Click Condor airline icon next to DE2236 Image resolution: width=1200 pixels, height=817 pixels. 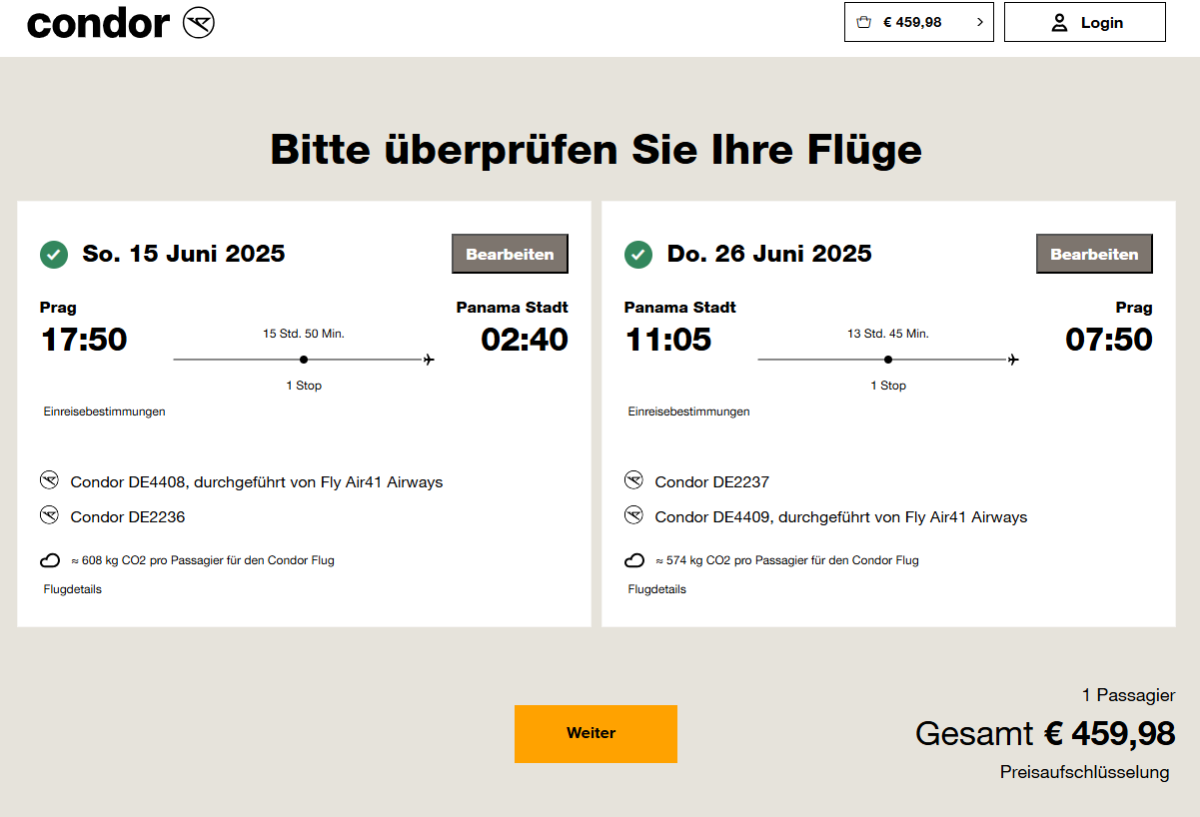coord(49,516)
